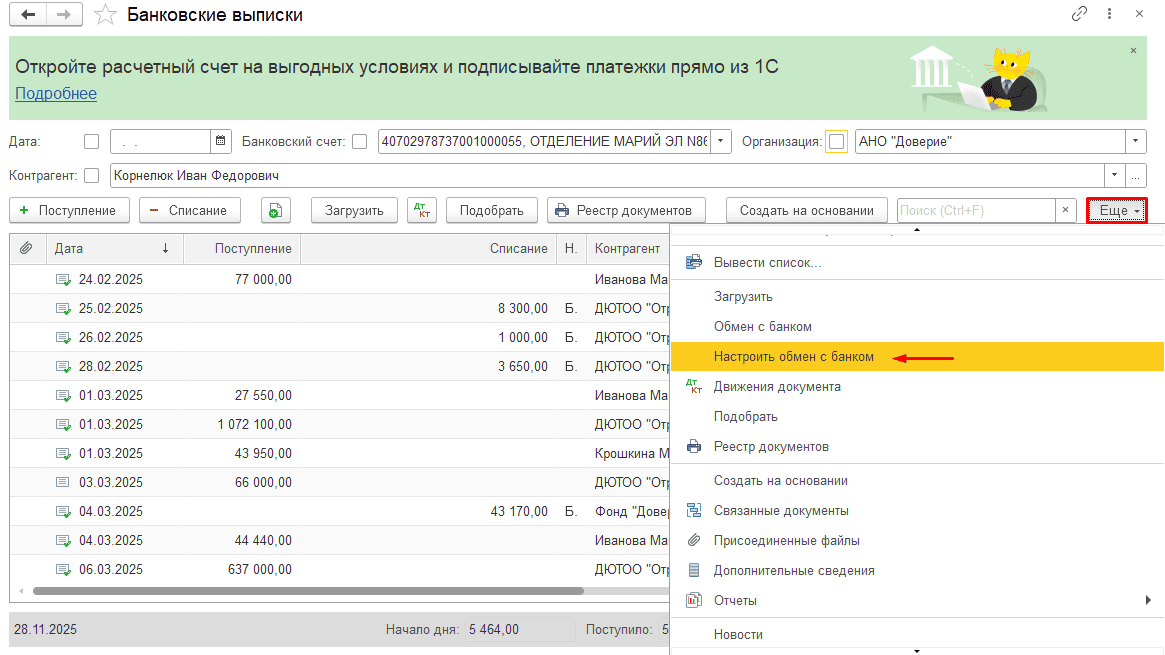
Task: Choose Связанные документы from the menu
Action: point(780,510)
